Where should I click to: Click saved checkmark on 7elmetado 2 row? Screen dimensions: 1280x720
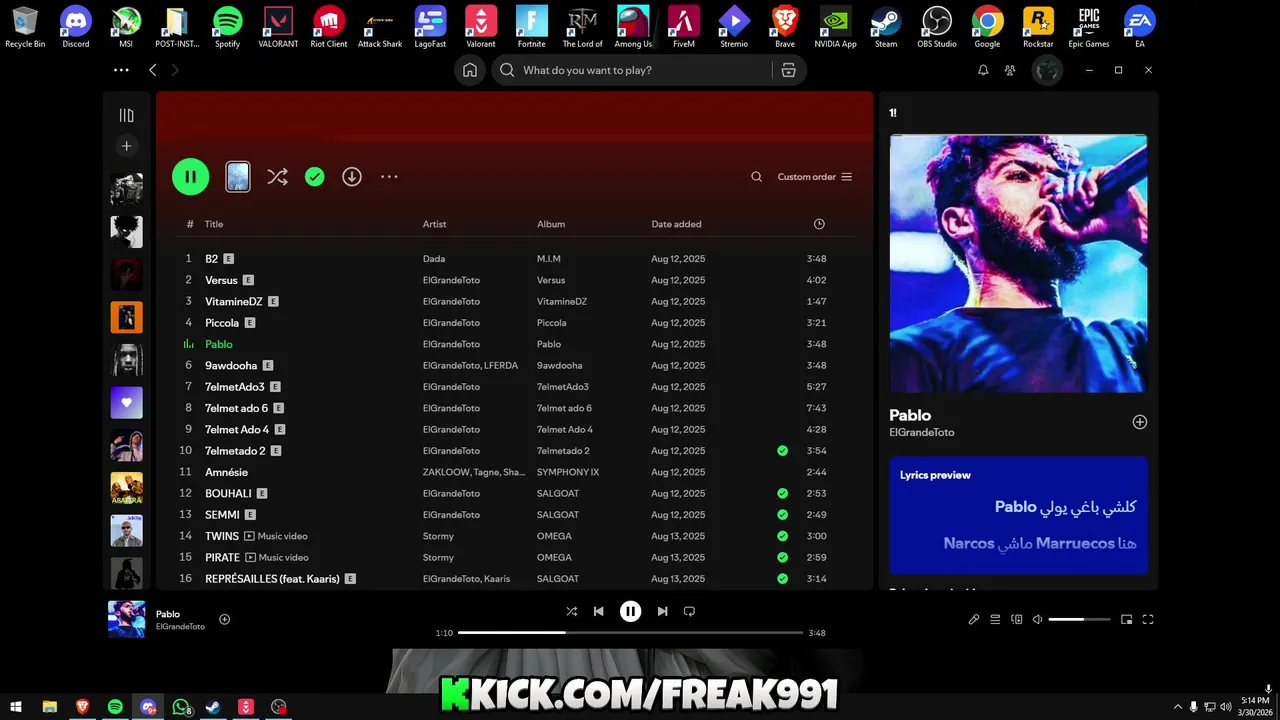[x=782, y=451]
